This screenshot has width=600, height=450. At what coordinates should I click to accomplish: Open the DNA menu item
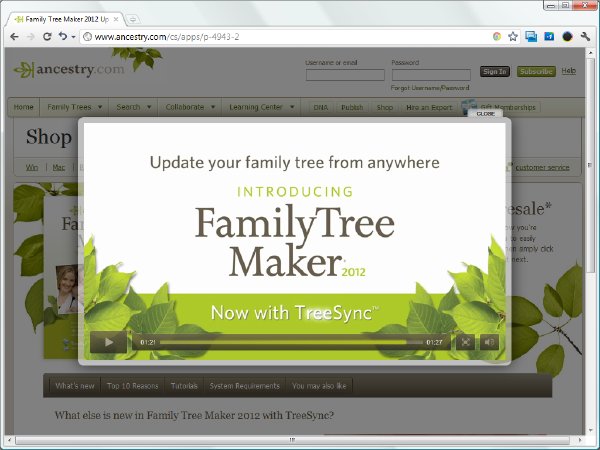click(x=321, y=108)
